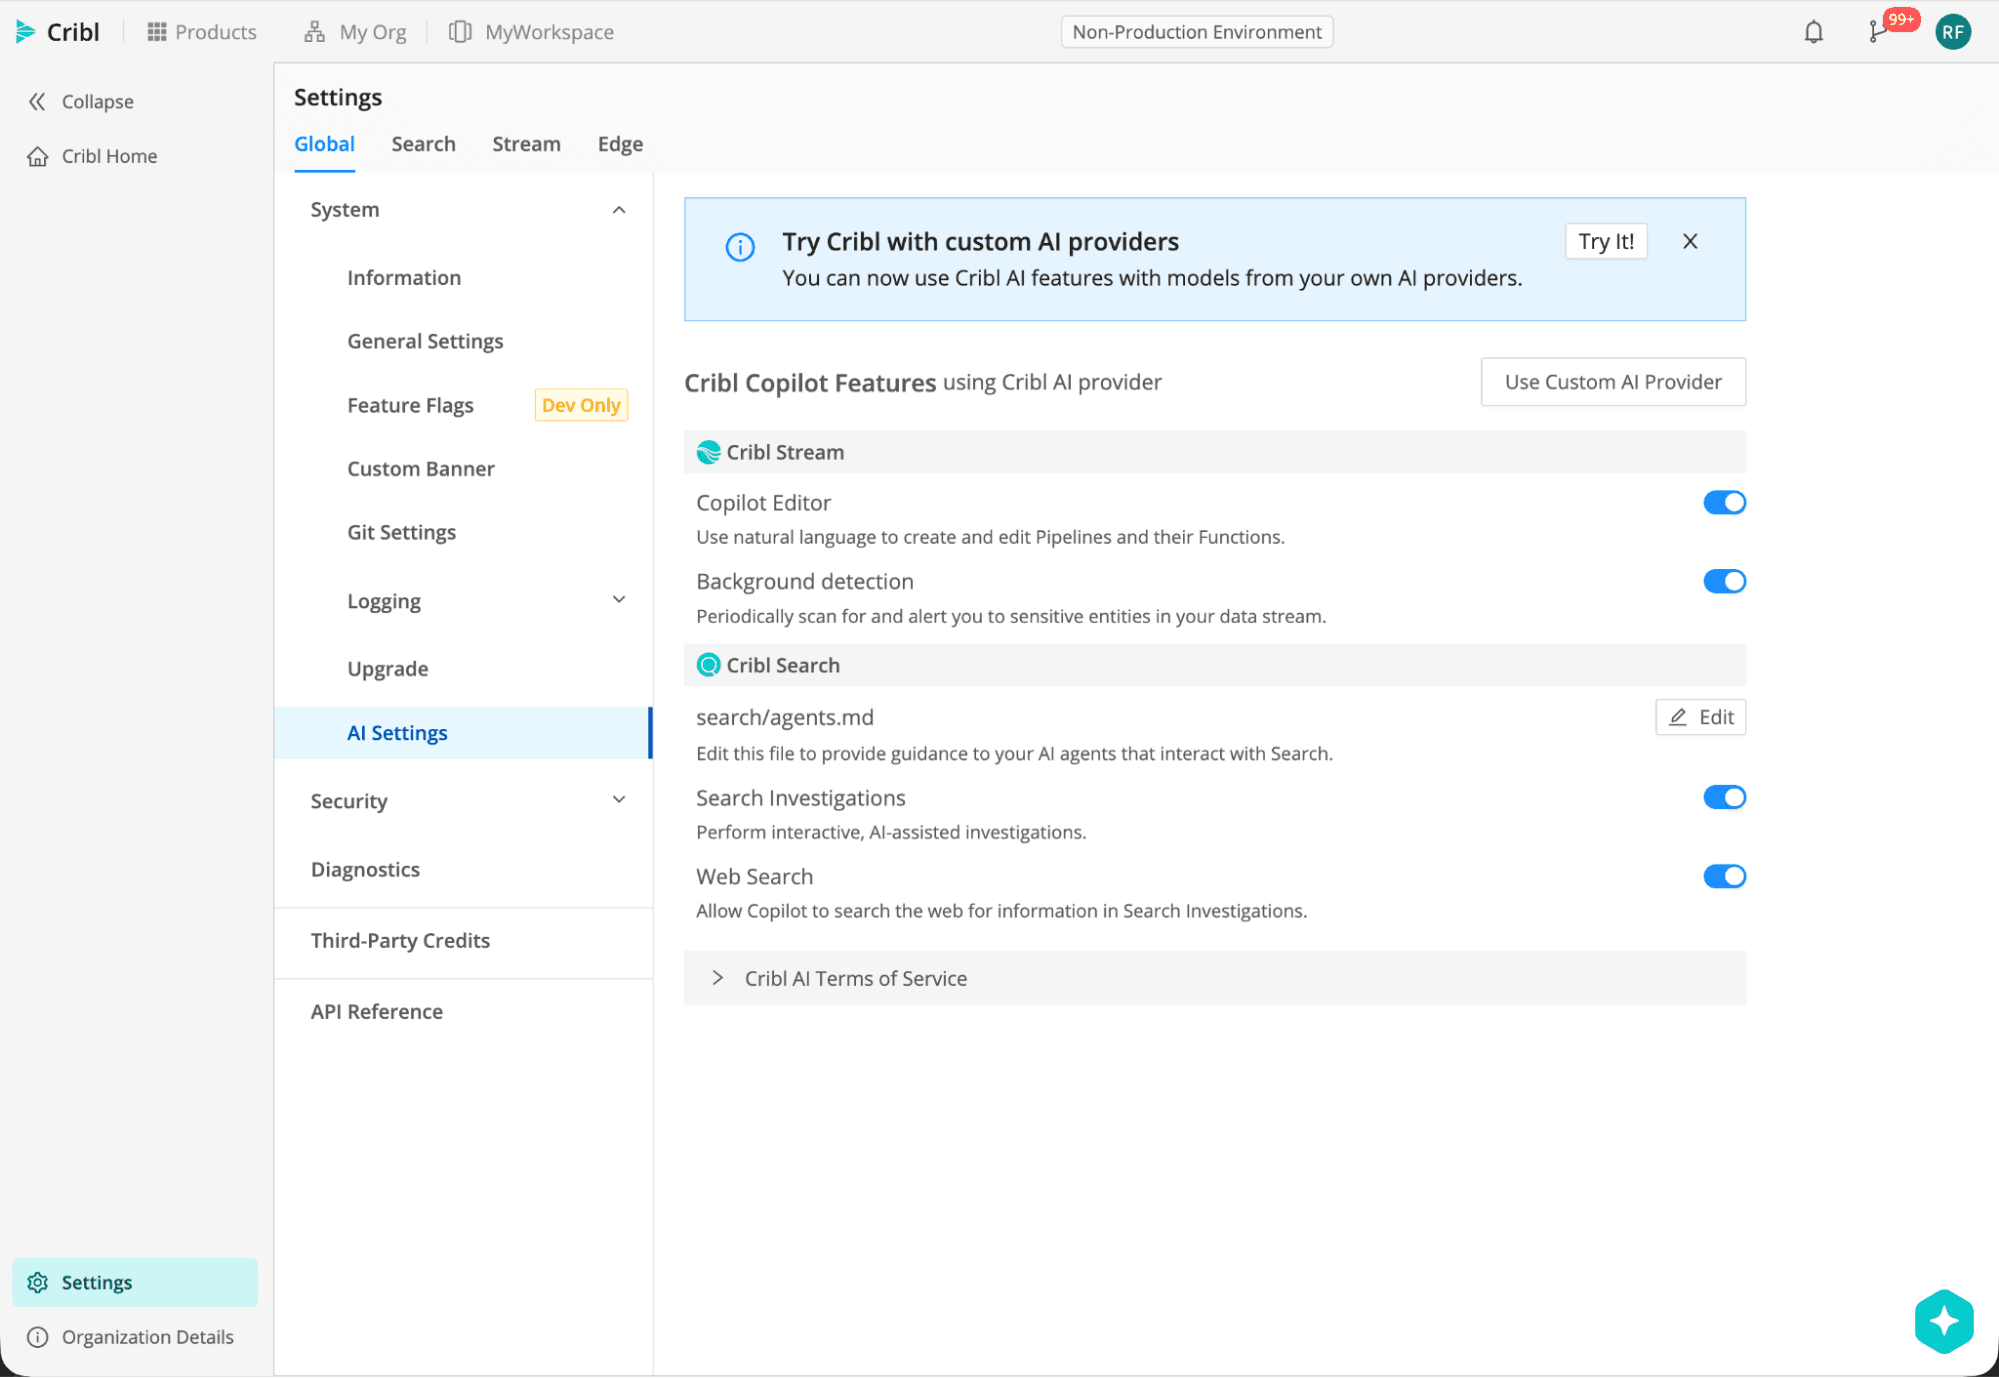
Task: Open the RF profile avatar
Action: (1952, 31)
